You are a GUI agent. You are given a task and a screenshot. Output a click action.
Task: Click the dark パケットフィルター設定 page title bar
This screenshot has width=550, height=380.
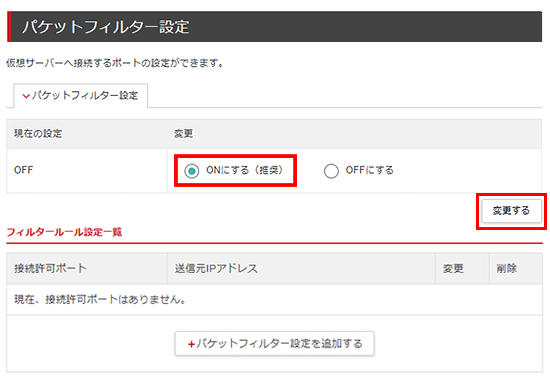pyautogui.click(x=274, y=27)
